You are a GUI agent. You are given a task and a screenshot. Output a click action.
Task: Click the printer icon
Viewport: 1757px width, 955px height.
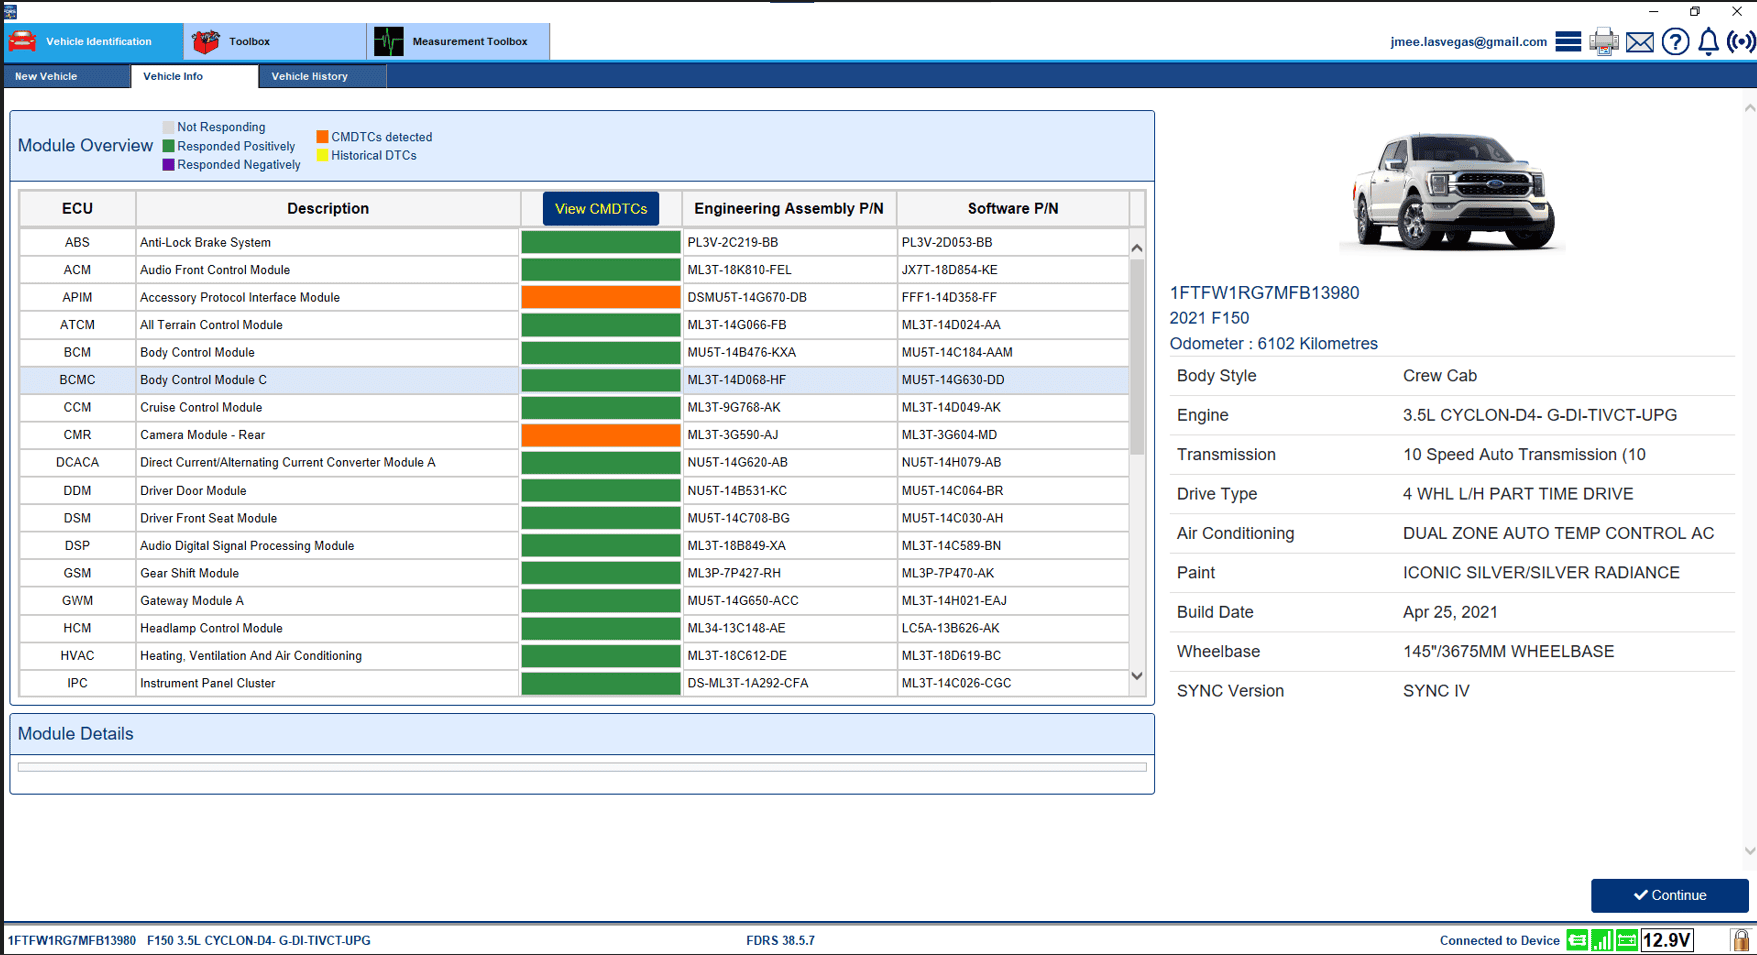pos(1604,42)
